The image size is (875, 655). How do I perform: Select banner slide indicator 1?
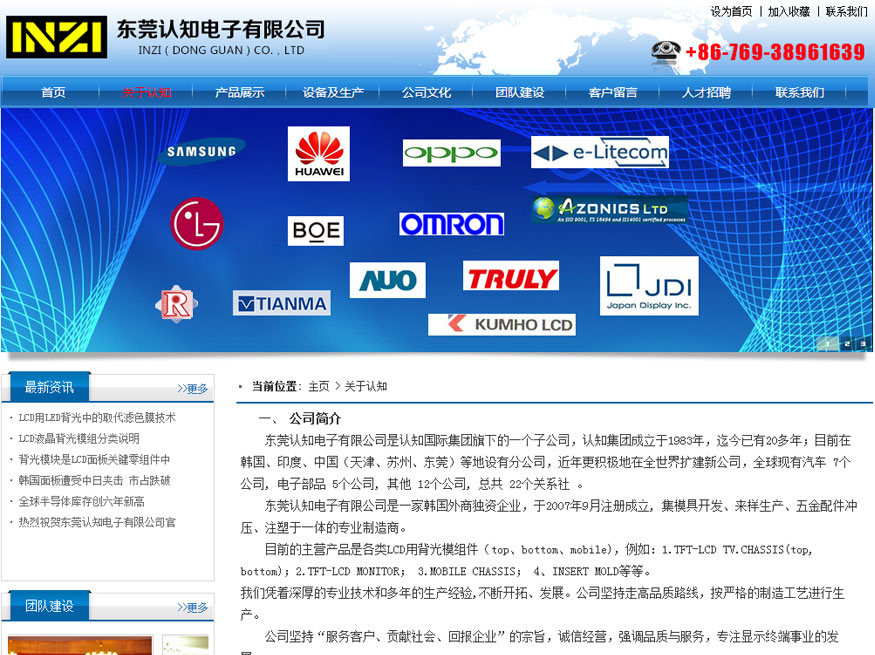coord(828,344)
